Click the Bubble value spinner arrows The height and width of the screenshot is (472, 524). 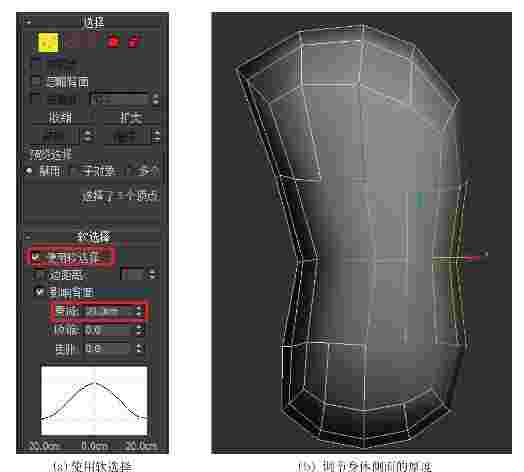(x=140, y=348)
